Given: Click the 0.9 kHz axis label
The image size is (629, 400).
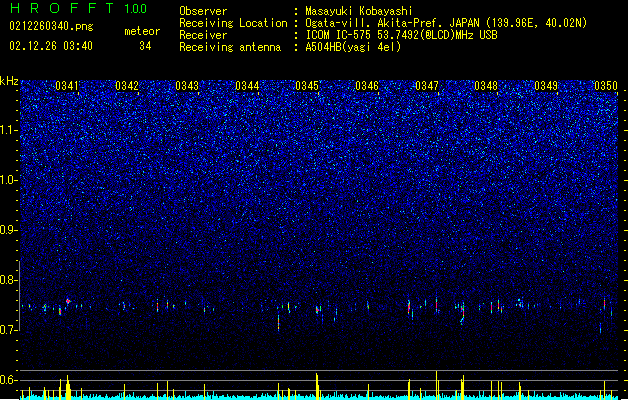Looking at the screenshot, I should pyautogui.click(x=8, y=230).
